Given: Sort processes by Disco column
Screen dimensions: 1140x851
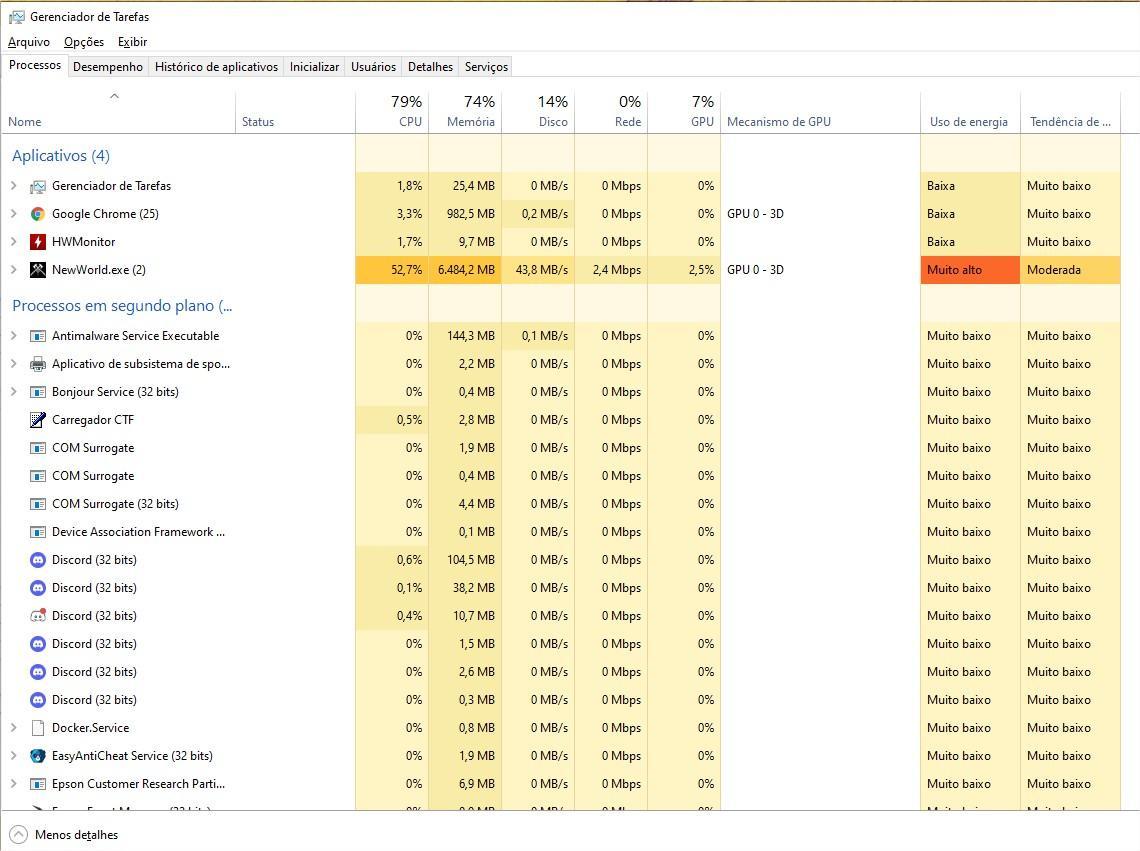Looking at the screenshot, I should [x=538, y=113].
